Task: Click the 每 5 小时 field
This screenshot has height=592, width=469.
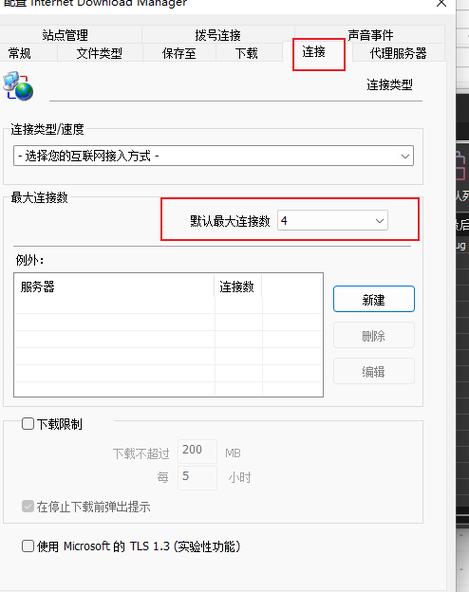Action: (197, 477)
